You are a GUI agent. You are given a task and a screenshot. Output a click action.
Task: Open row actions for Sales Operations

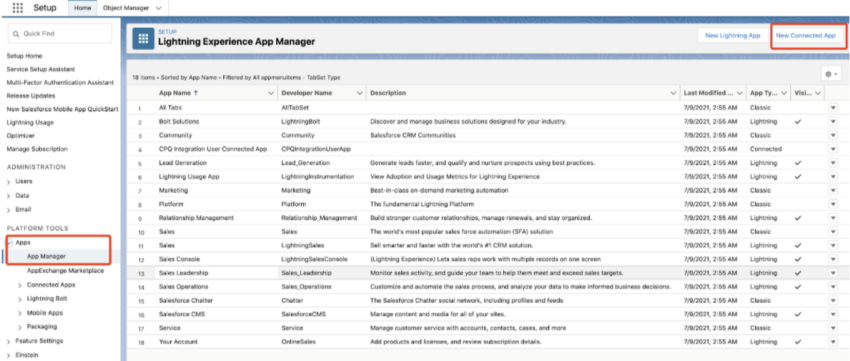pyautogui.click(x=833, y=286)
